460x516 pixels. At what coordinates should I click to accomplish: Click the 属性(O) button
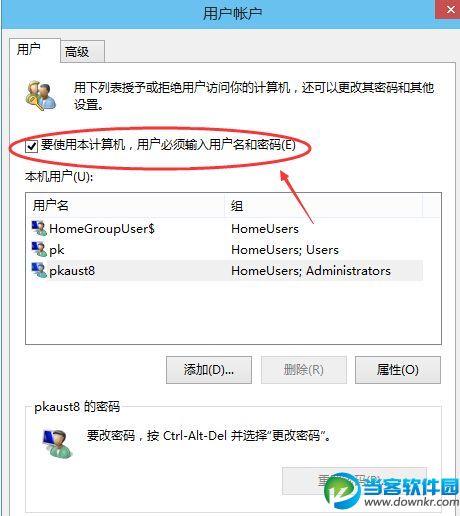(x=398, y=370)
